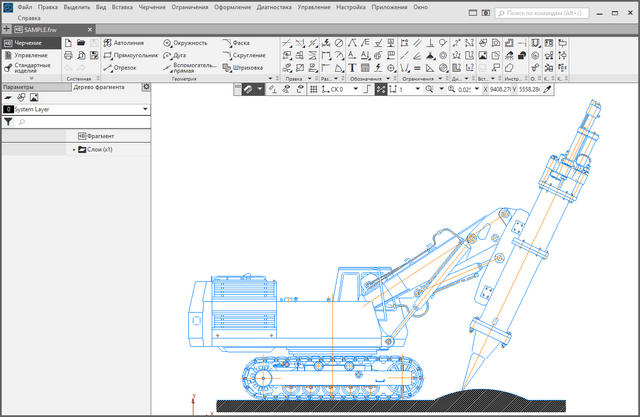Toggle the highlighted snap mode button
Image resolution: width=640 pixels, height=417 pixels.
(x=381, y=89)
